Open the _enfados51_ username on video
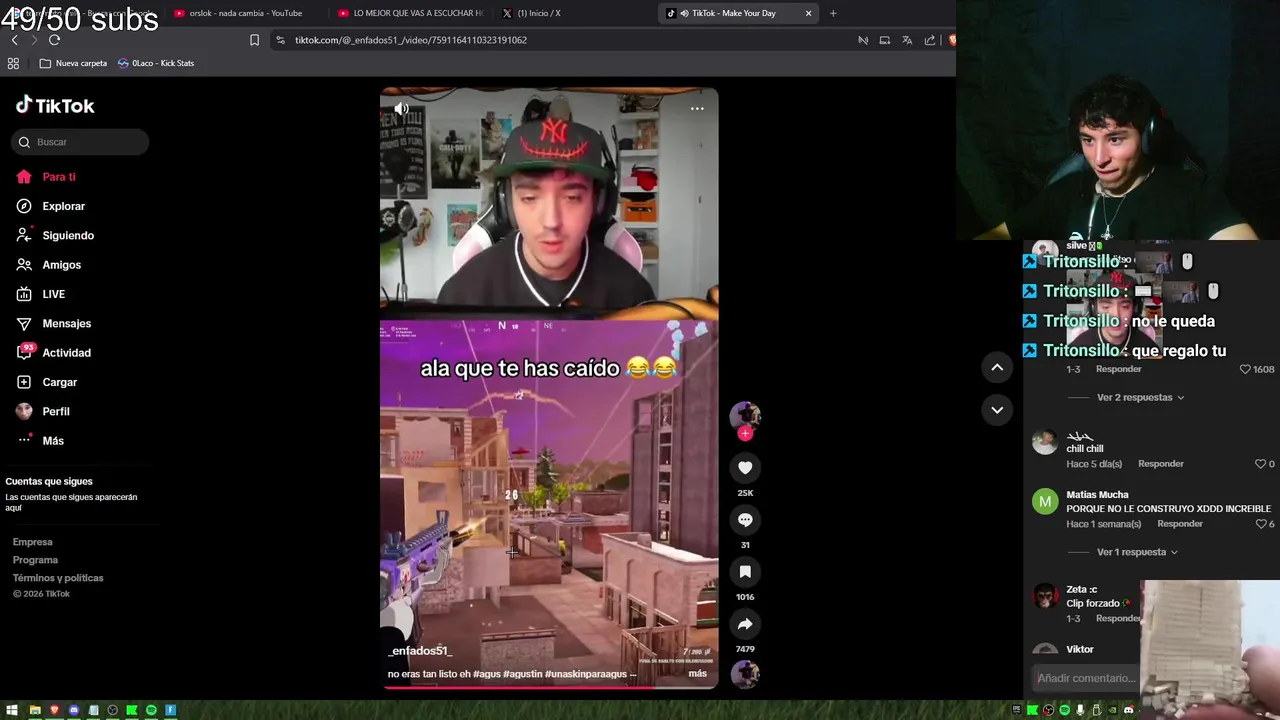The width and height of the screenshot is (1280, 720). pyautogui.click(x=420, y=651)
